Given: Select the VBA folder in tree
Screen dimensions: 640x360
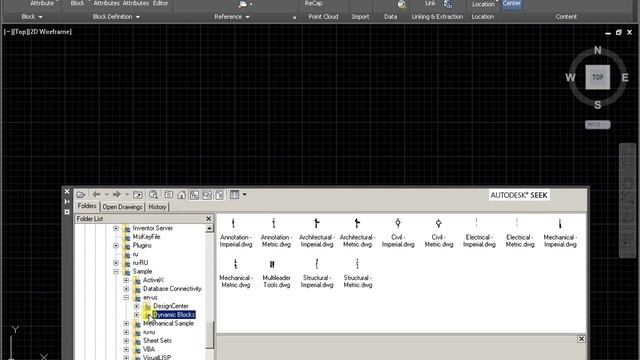Looking at the screenshot, I should 149,349.
